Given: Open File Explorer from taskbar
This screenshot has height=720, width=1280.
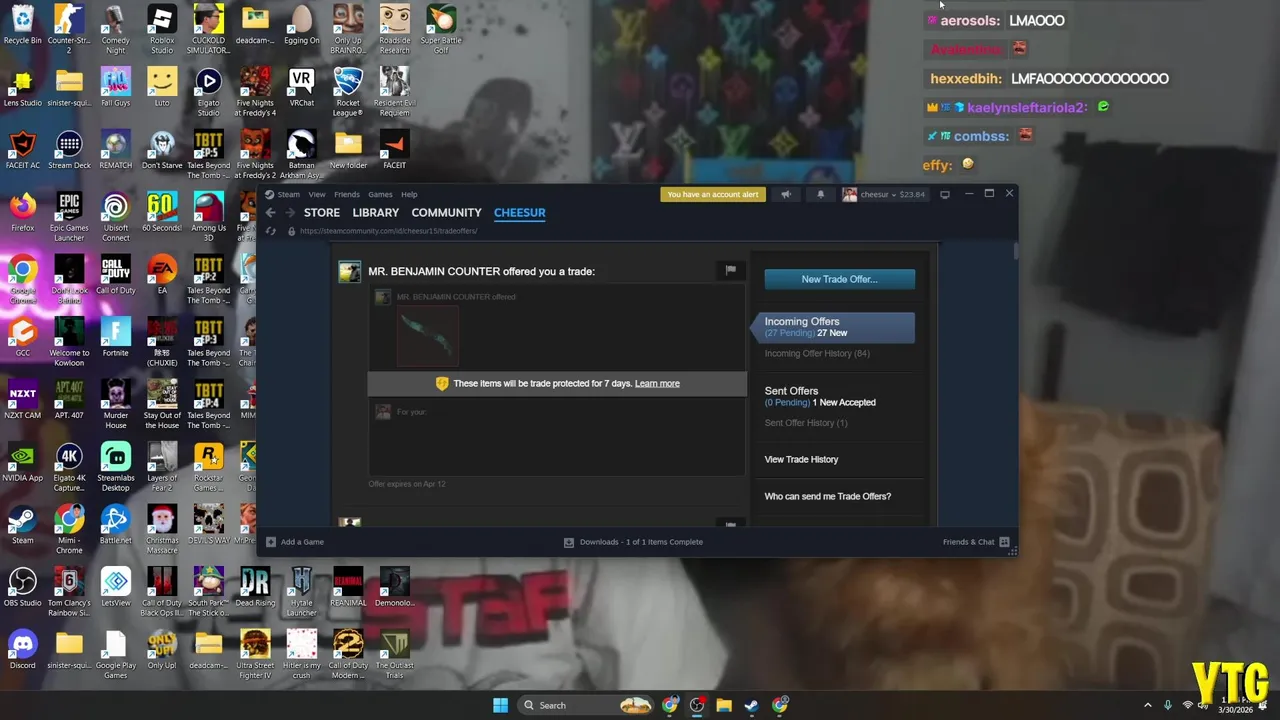Looking at the screenshot, I should (x=723, y=705).
